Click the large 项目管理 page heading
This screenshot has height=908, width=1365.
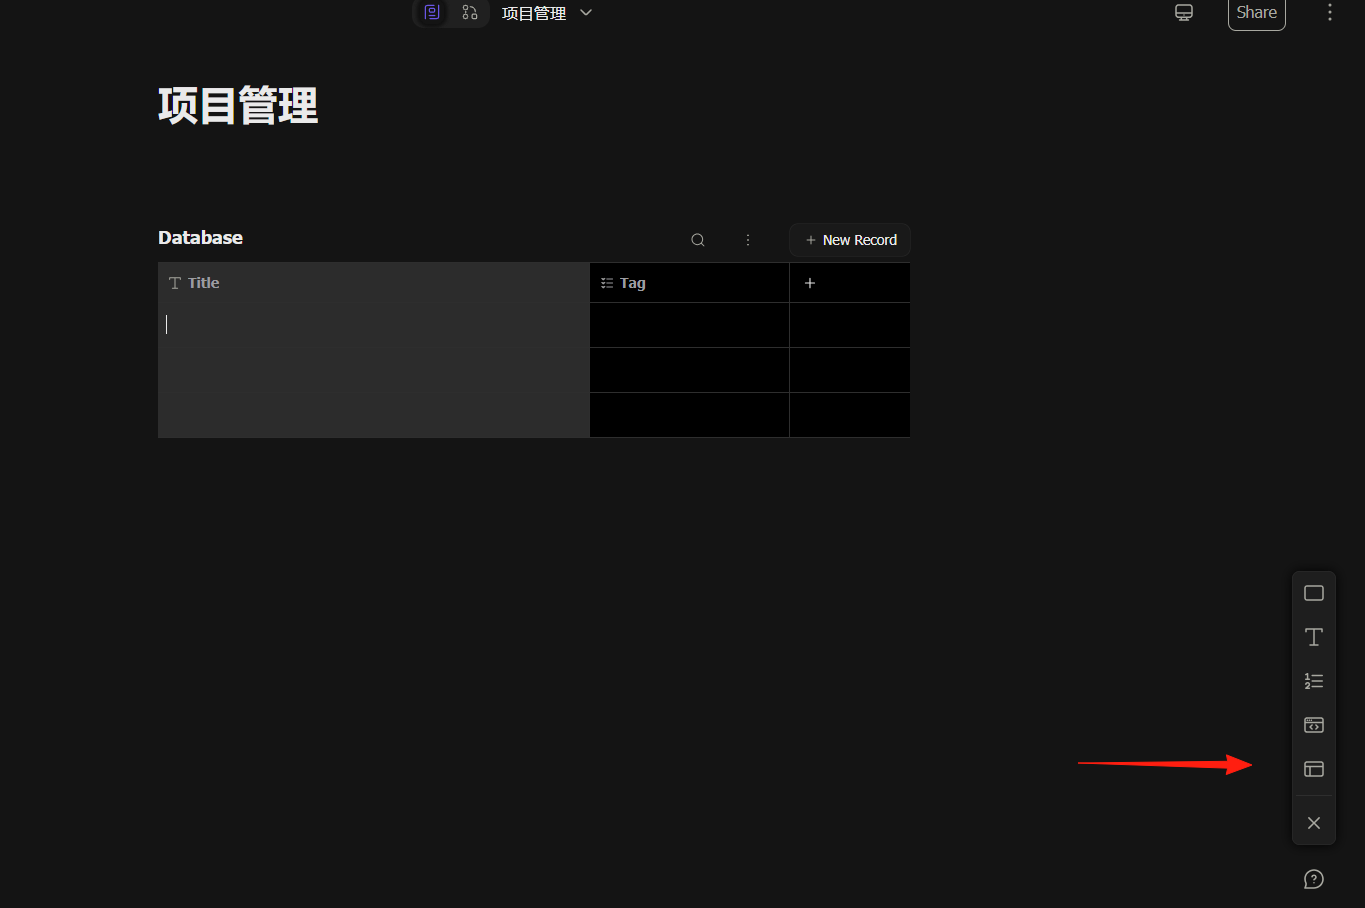pos(238,106)
